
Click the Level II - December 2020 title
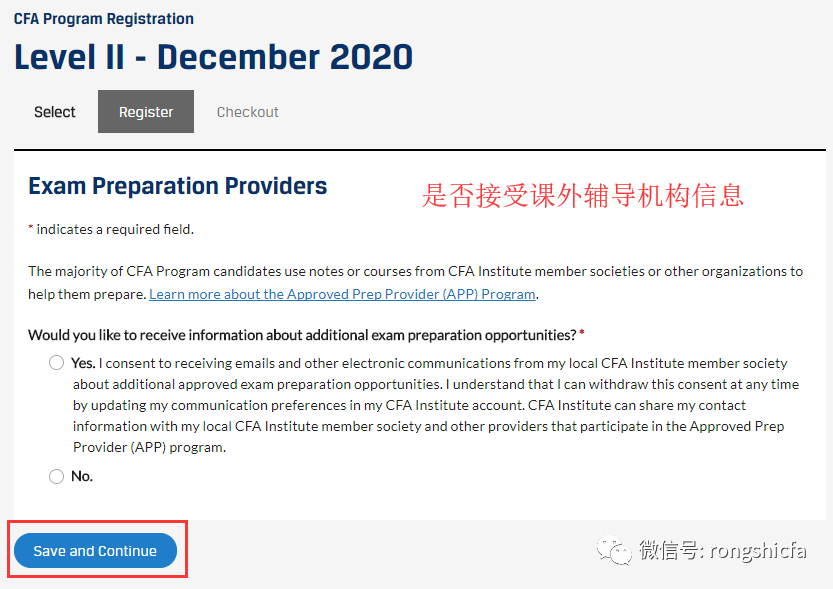[x=214, y=57]
